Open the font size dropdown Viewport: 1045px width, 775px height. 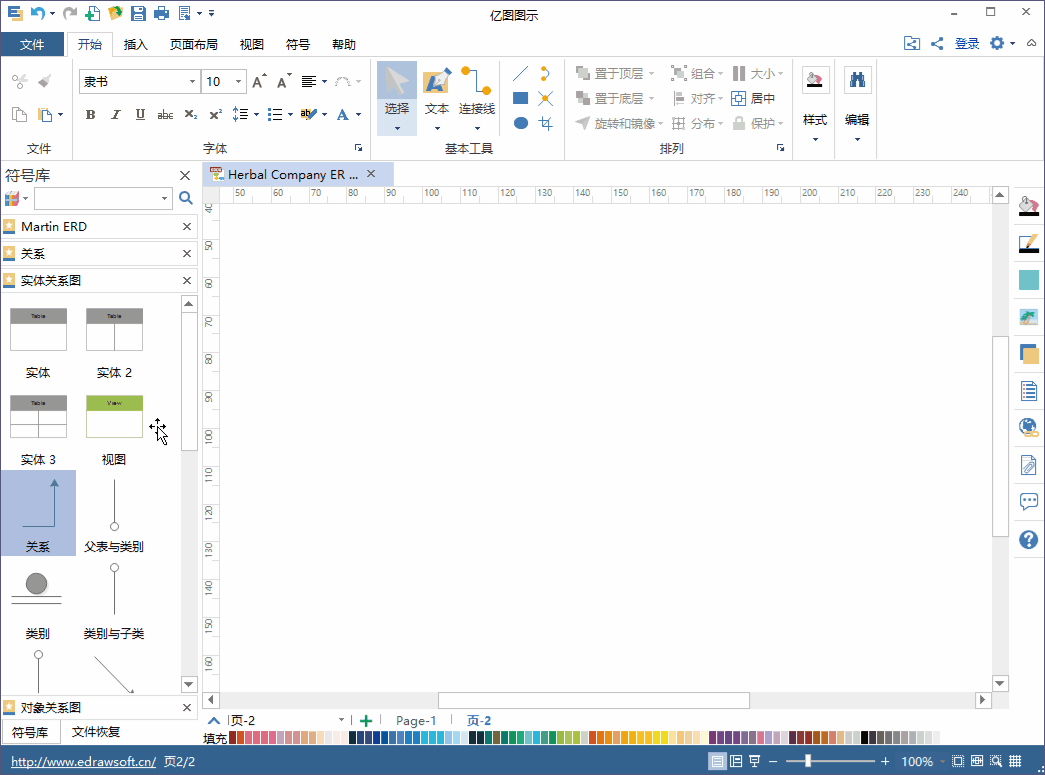tap(238, 81)
